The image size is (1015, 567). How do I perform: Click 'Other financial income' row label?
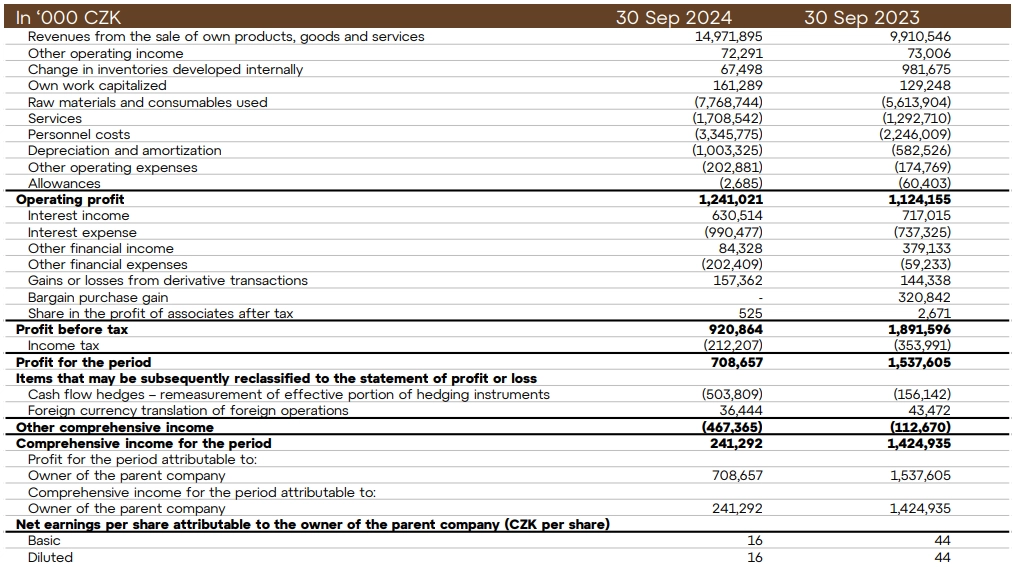(101, 249)
